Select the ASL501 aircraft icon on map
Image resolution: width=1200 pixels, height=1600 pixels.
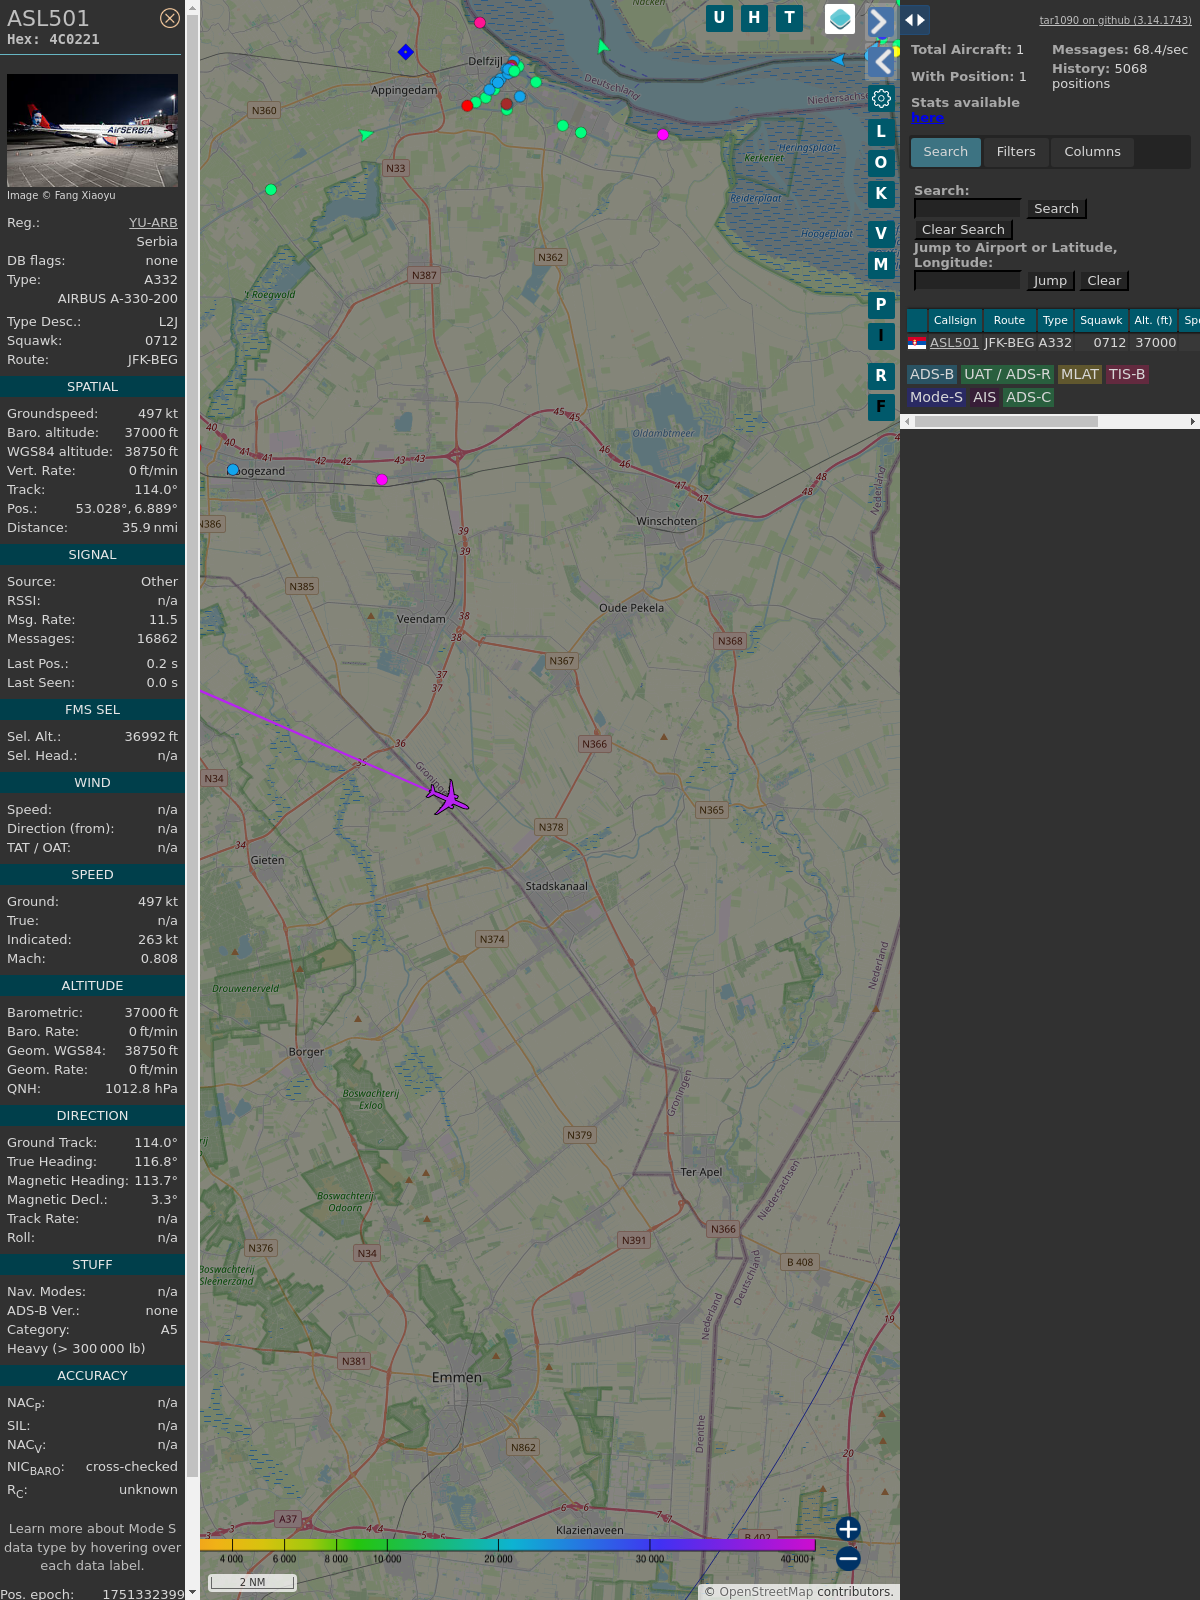pyautogui.click(x=447, y=797)
